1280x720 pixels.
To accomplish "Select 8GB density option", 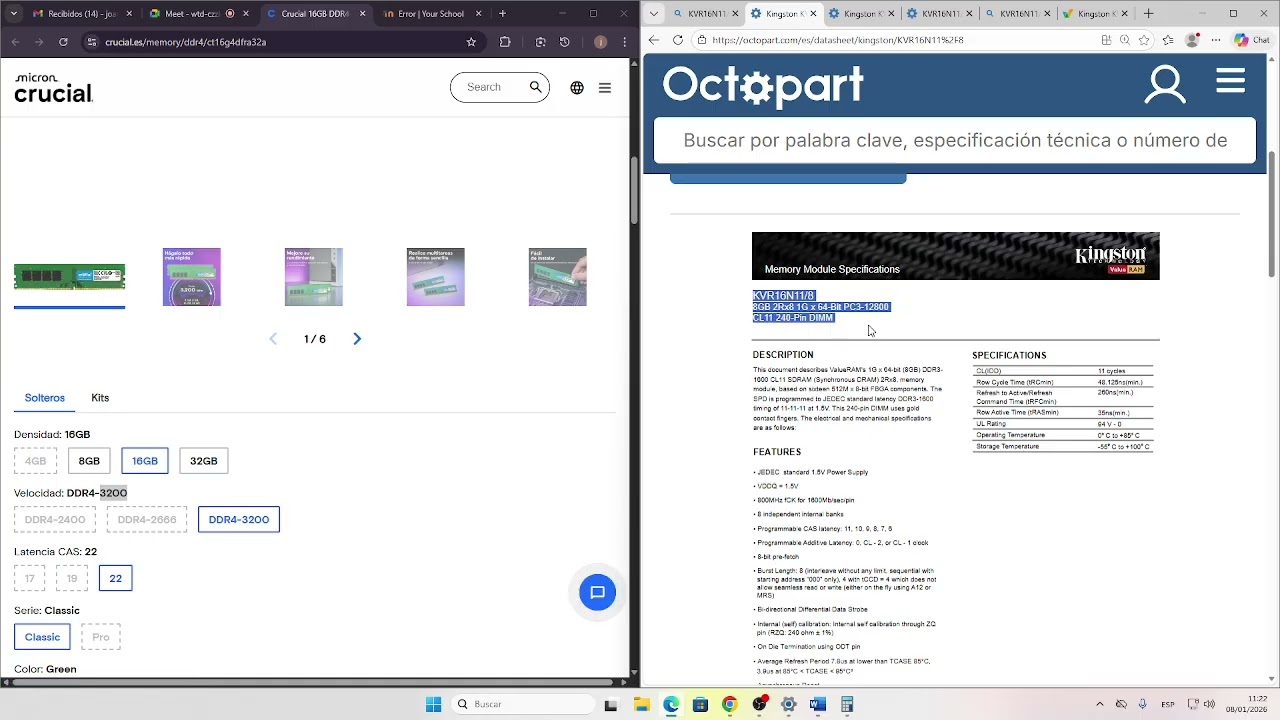I will 89,461.
